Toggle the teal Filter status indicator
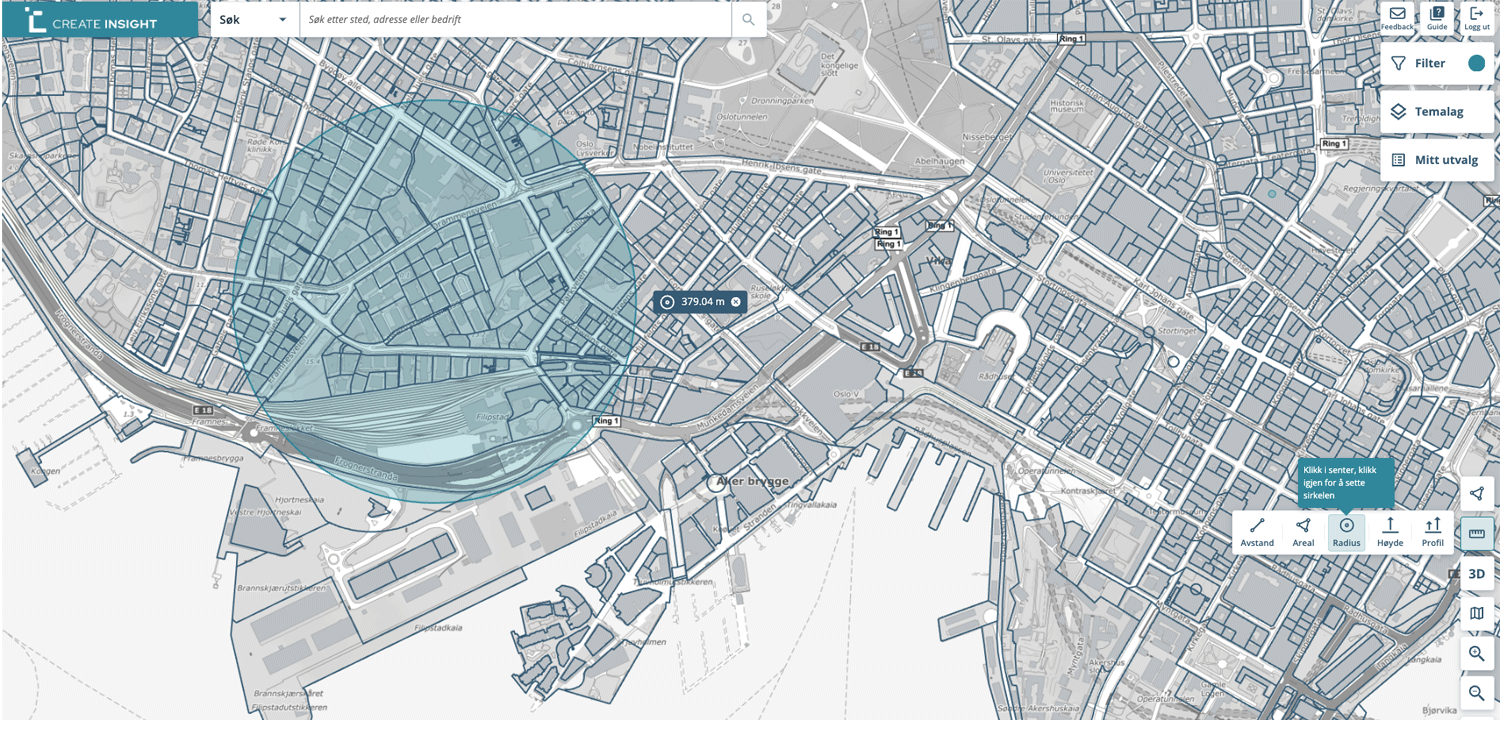The image size is (1500, 750). [x=1476, y=63]
